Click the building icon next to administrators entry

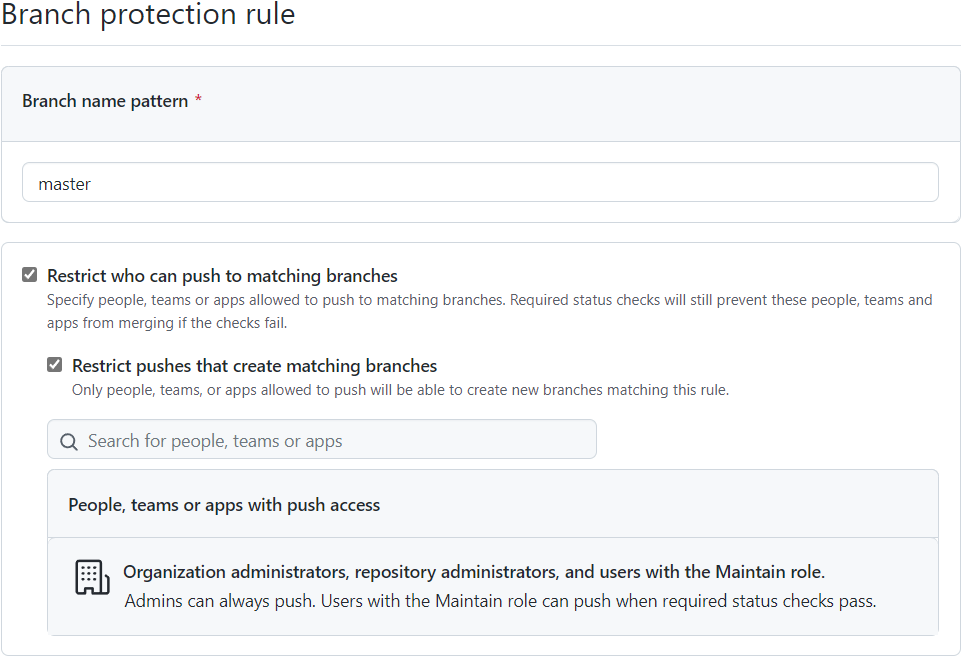(x=91, y=578)
